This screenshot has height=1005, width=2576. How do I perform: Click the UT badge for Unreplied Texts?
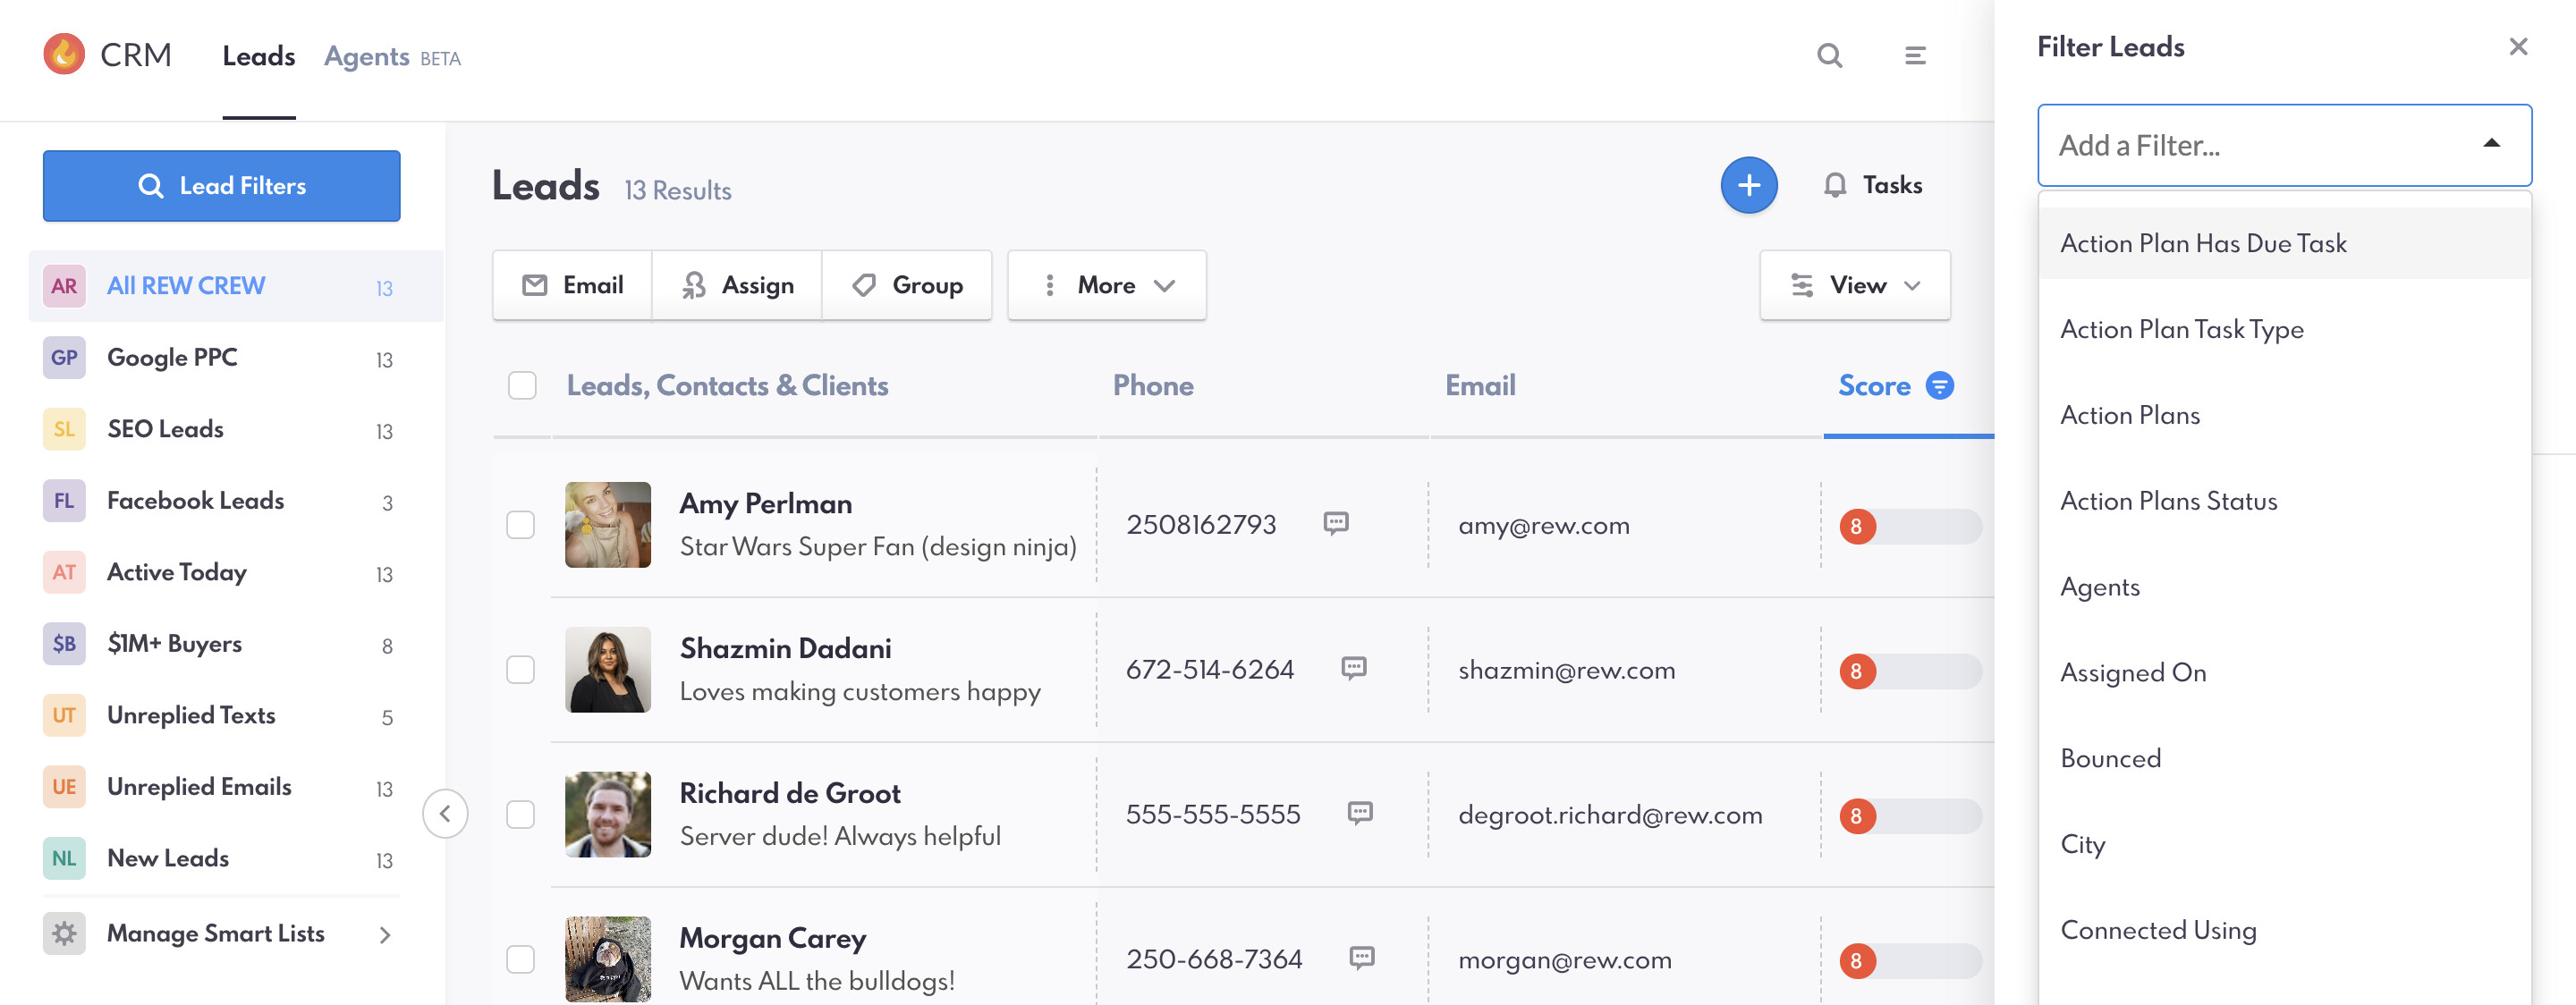[64, 715]
